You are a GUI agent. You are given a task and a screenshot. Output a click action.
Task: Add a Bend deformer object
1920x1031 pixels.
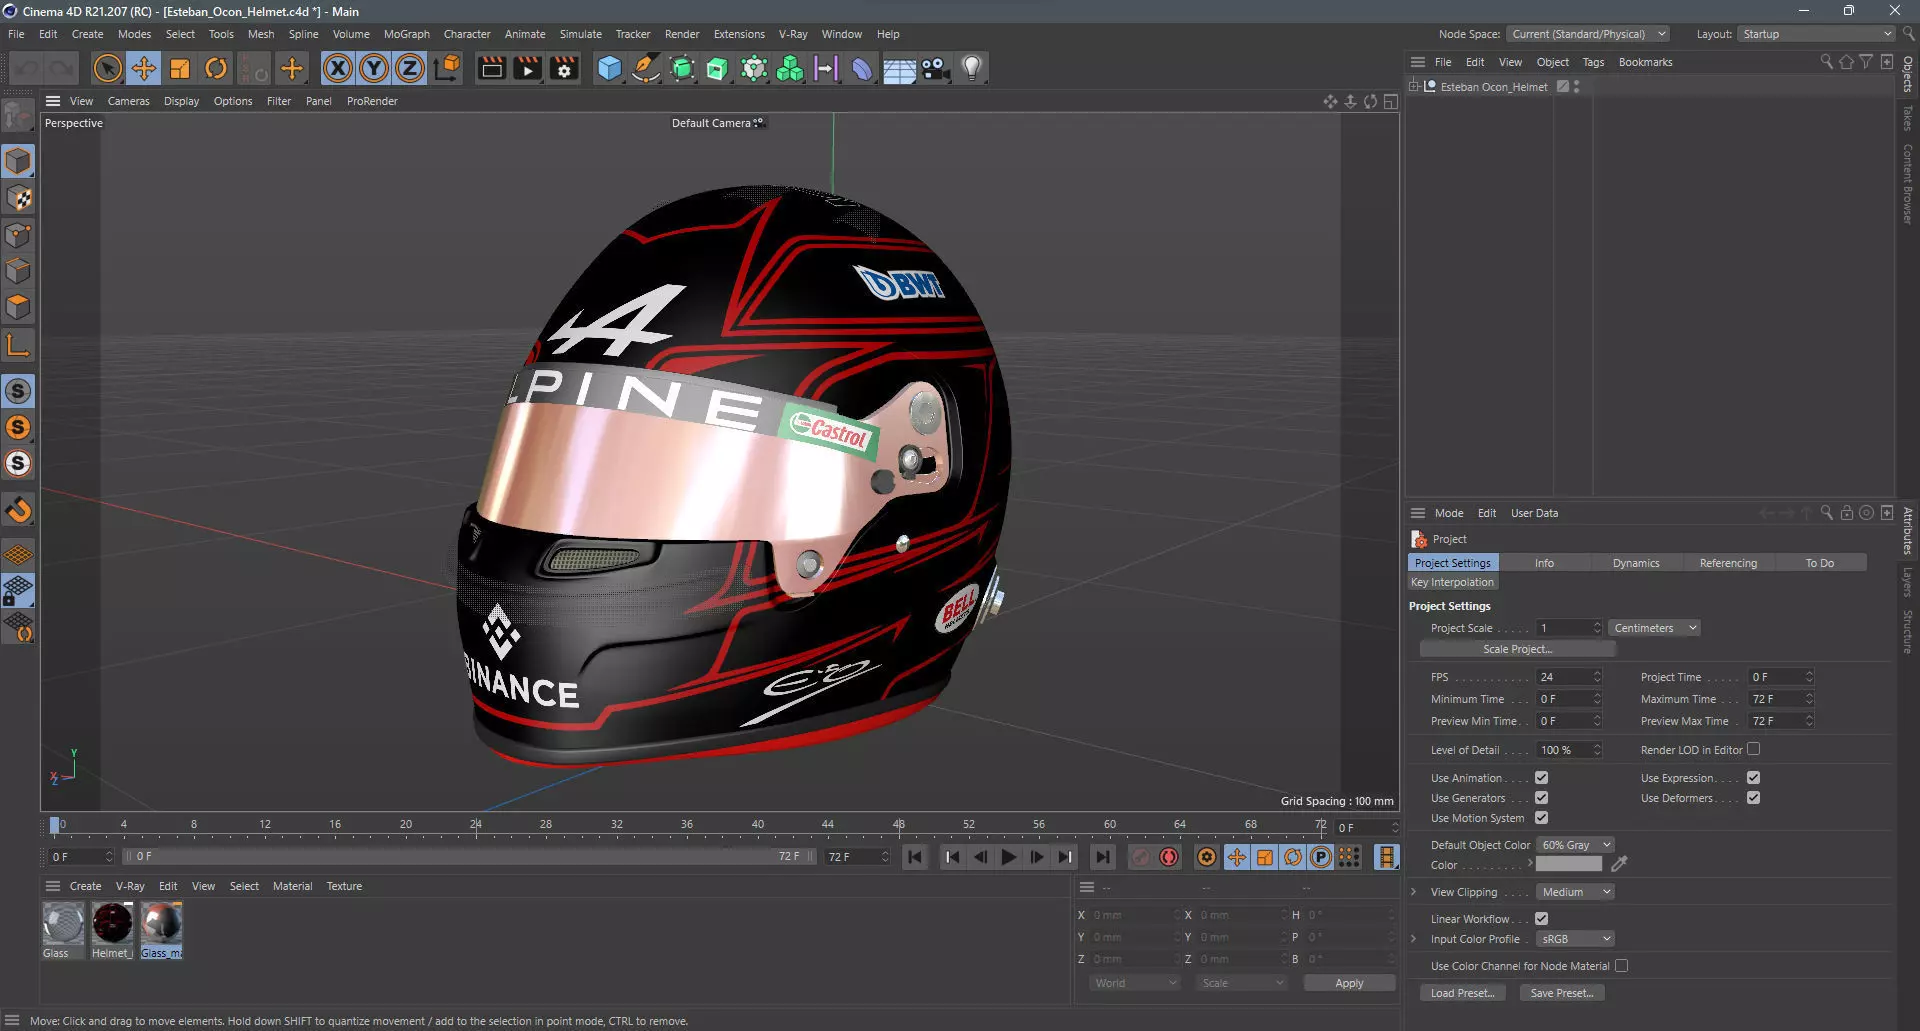(x=862, y=68)
